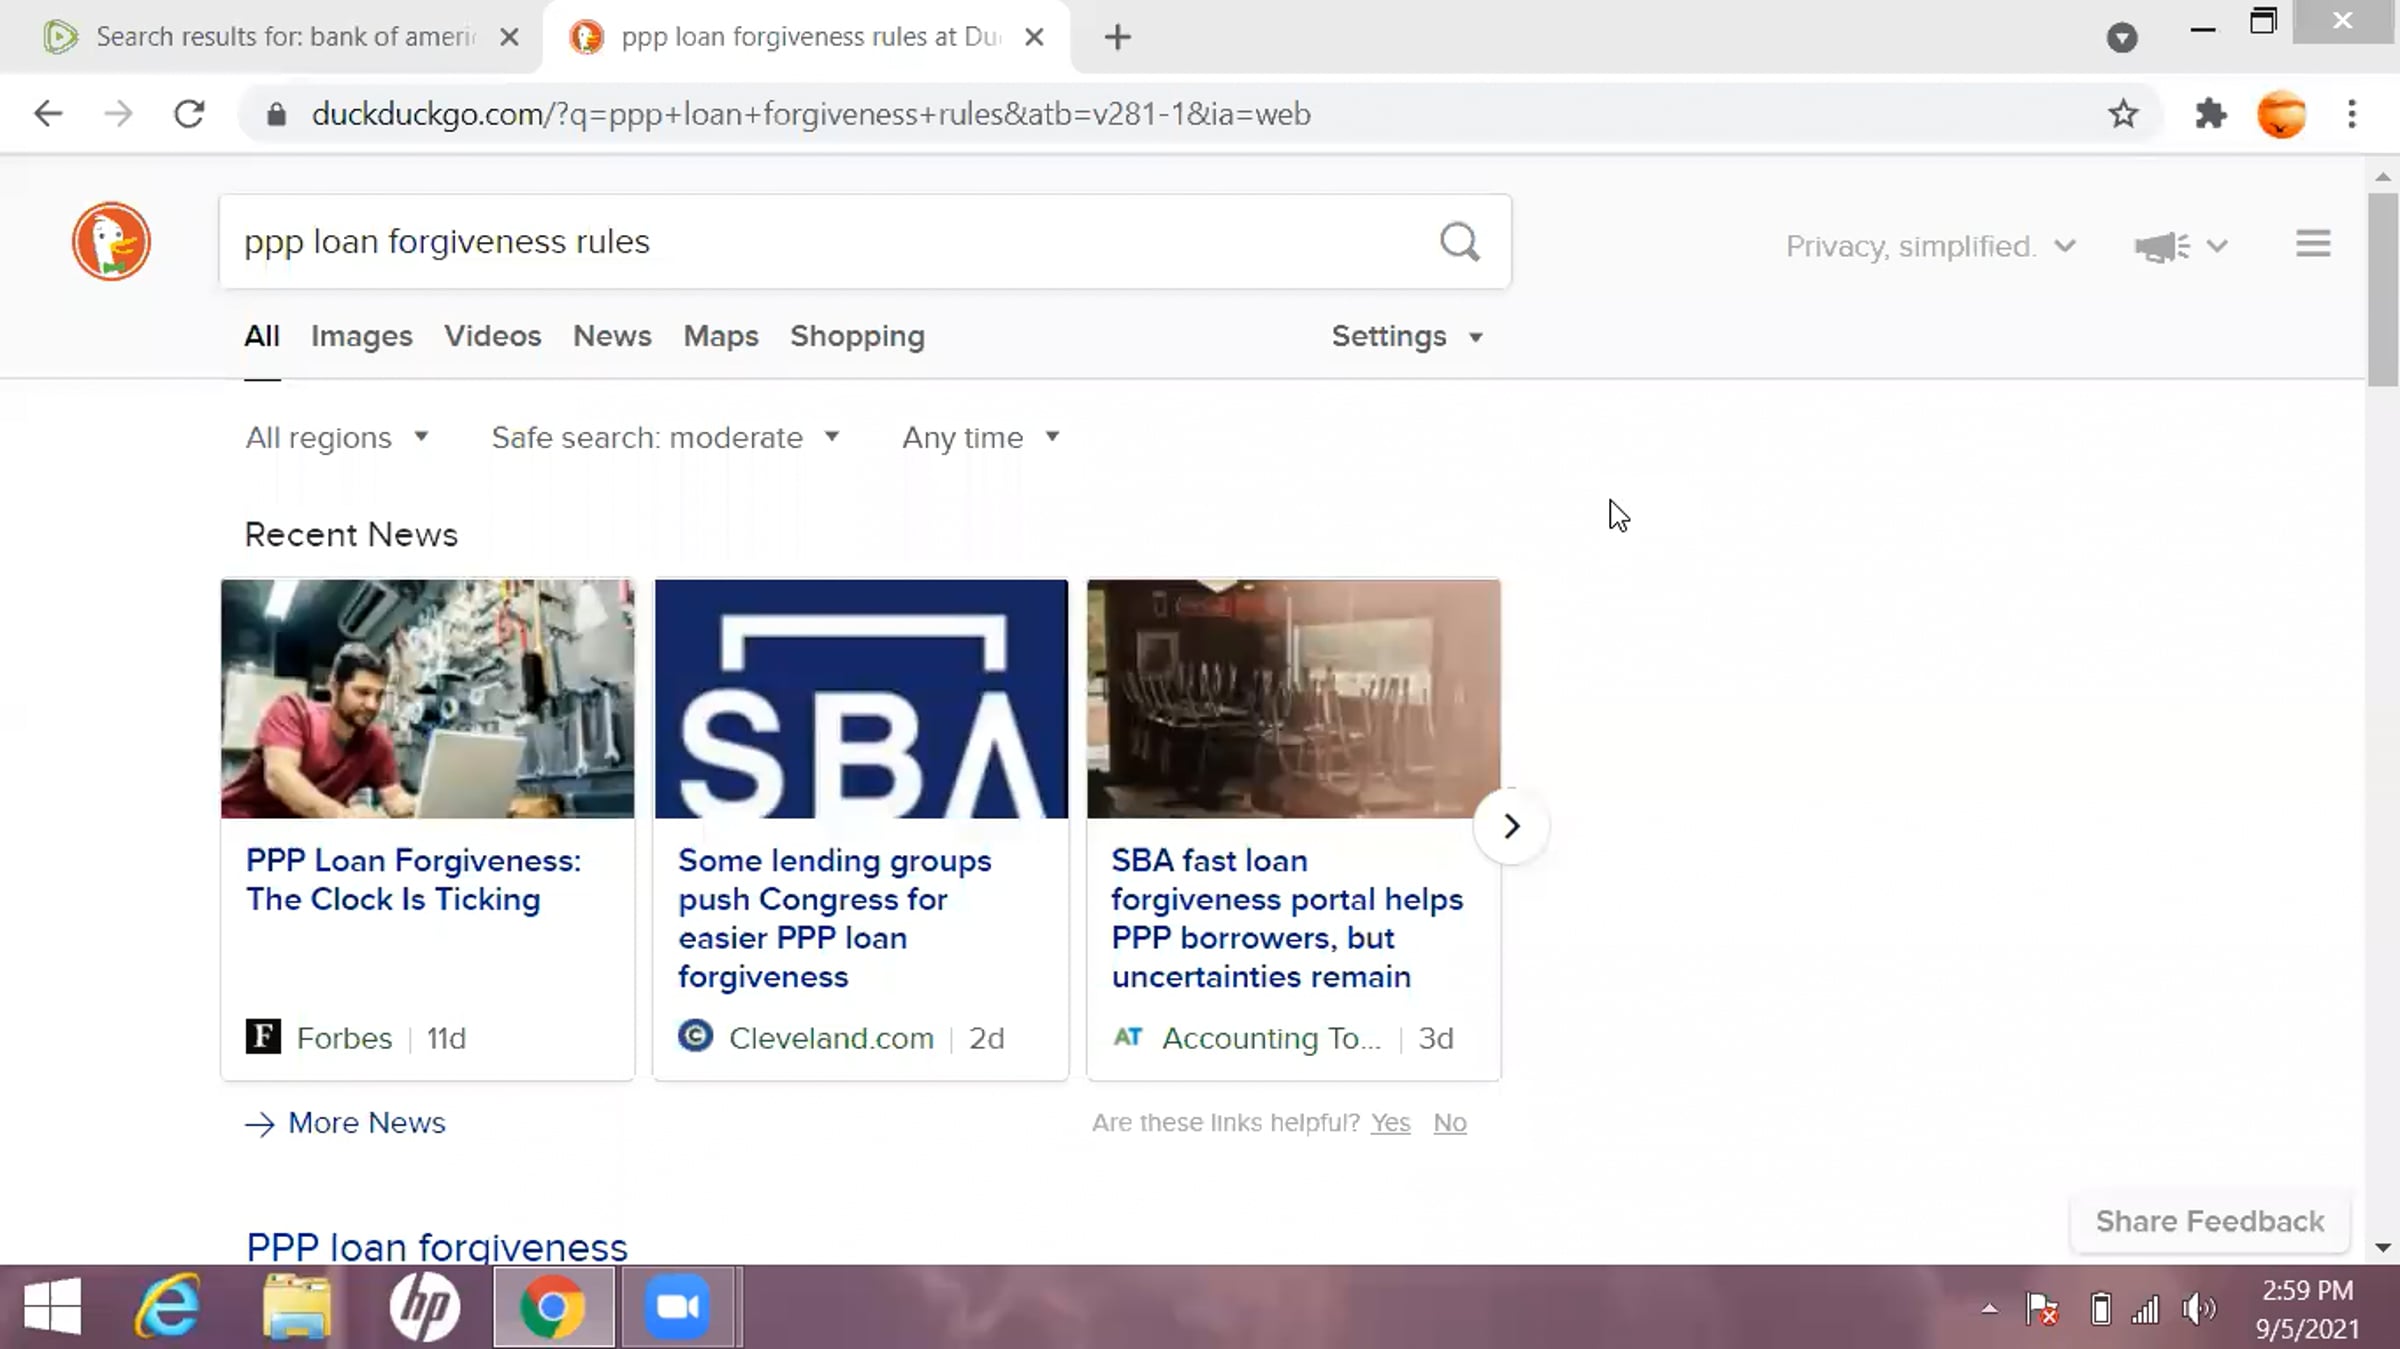Switch to the Videos tab
This screenshot has height=1349, width=2400.
pos(493,336)
